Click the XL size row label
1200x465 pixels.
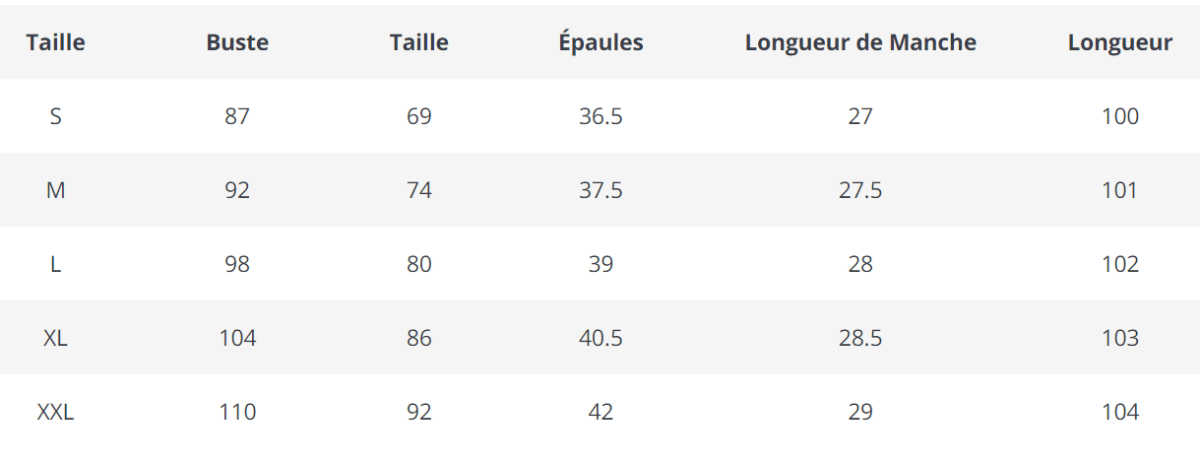56,338
